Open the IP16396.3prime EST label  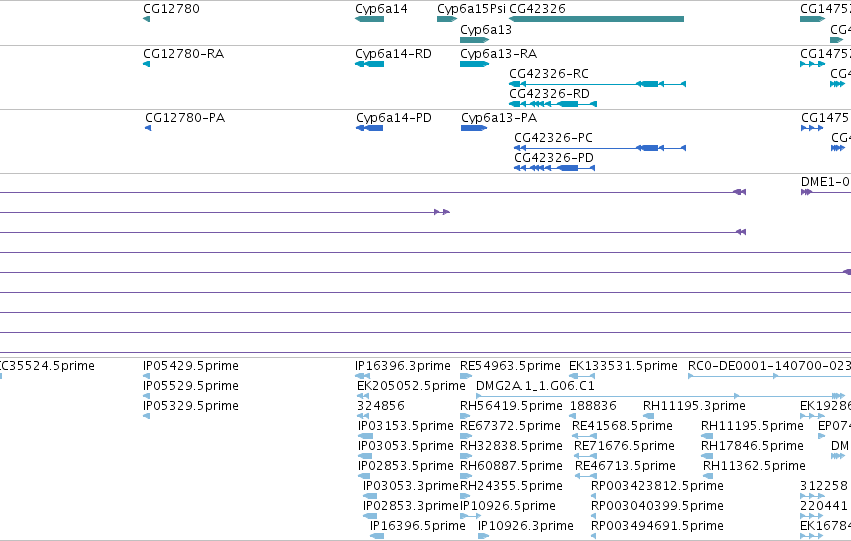point(403,366)
